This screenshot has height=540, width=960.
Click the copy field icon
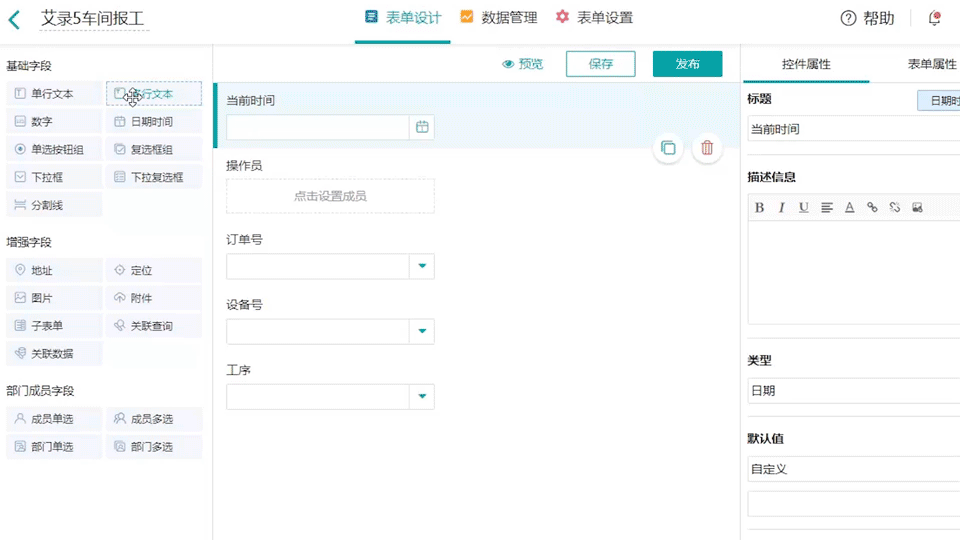[668, 148]
